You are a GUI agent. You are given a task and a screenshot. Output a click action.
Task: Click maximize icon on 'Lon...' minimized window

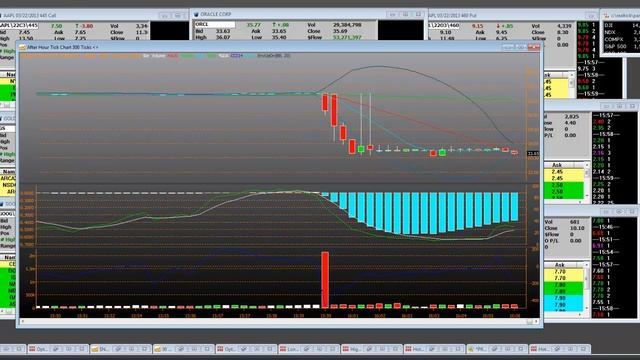pyautogui.click(x=320, y=349)
